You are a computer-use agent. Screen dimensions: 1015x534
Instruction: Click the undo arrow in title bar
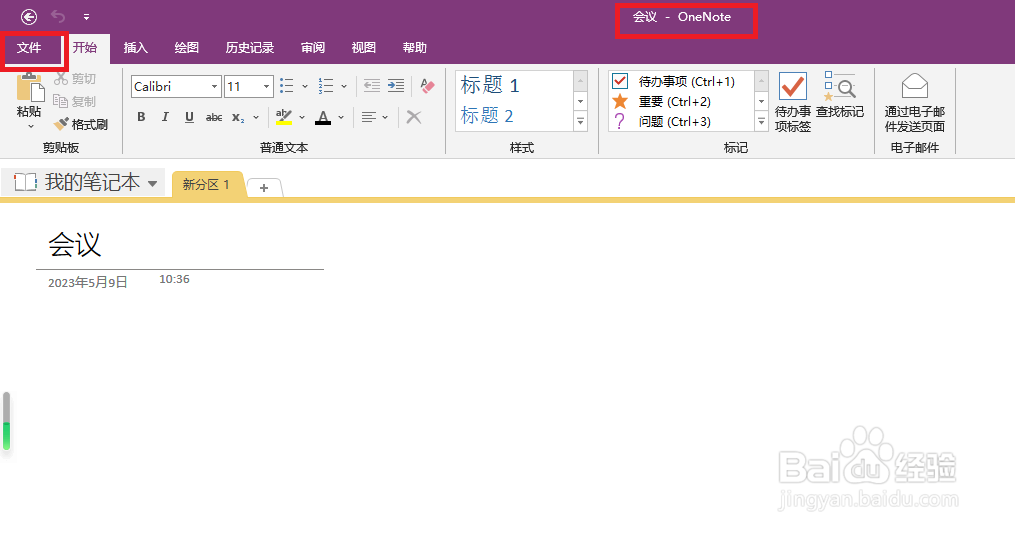(x=58, y=16)
